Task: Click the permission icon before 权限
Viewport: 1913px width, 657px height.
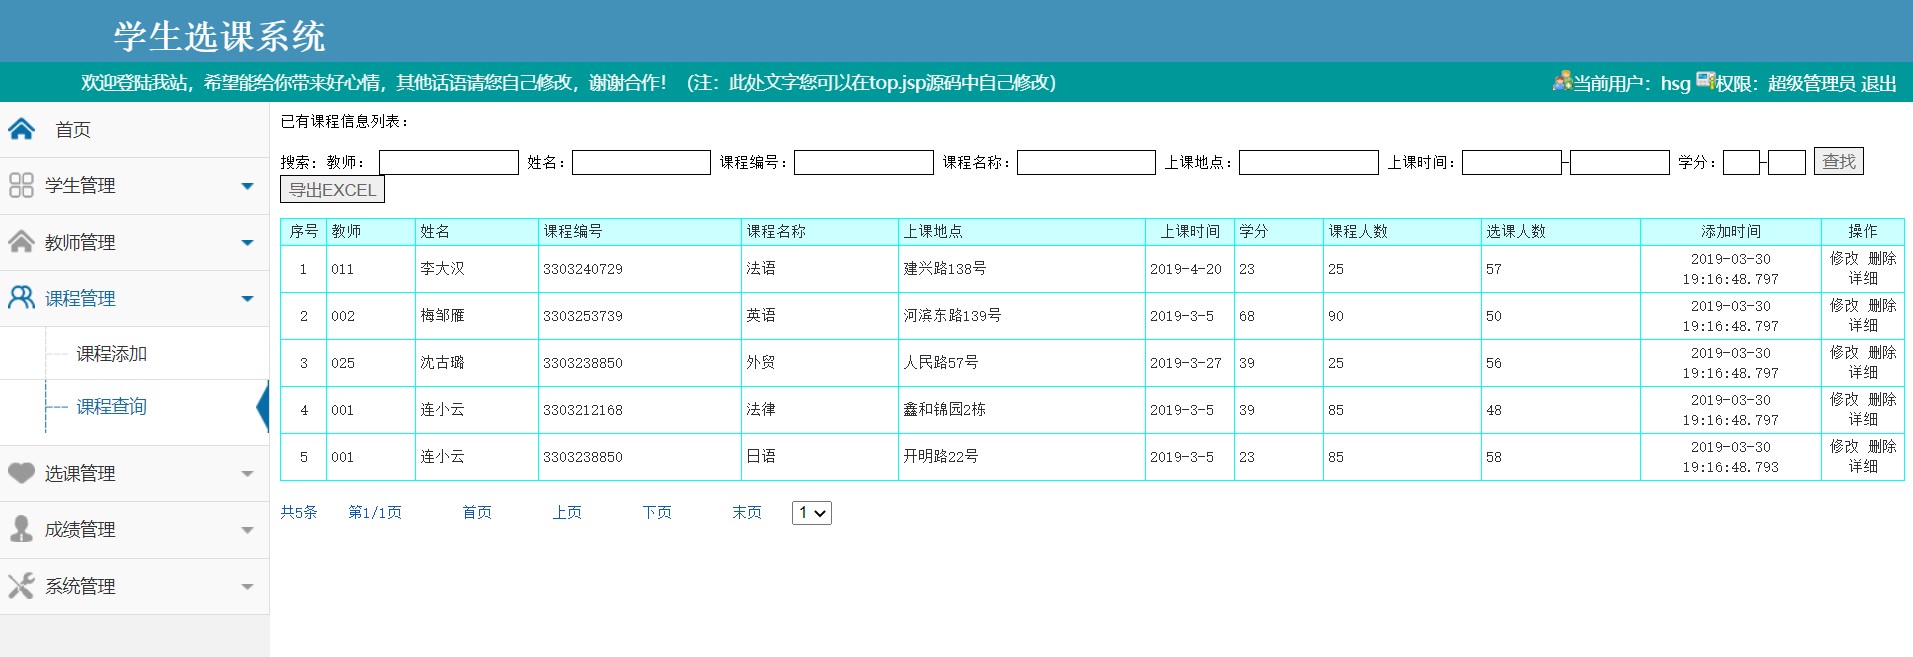Action: tap(1706, 81)
